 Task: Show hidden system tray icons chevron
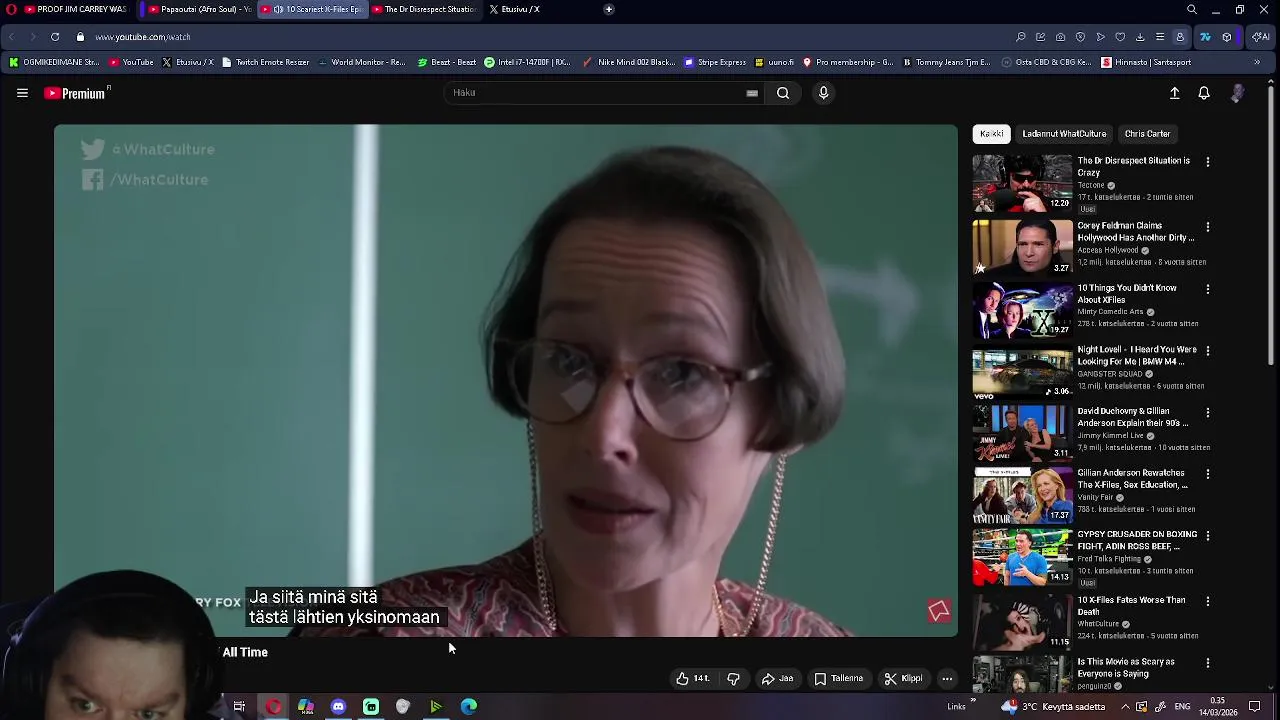pos(1125,706)
